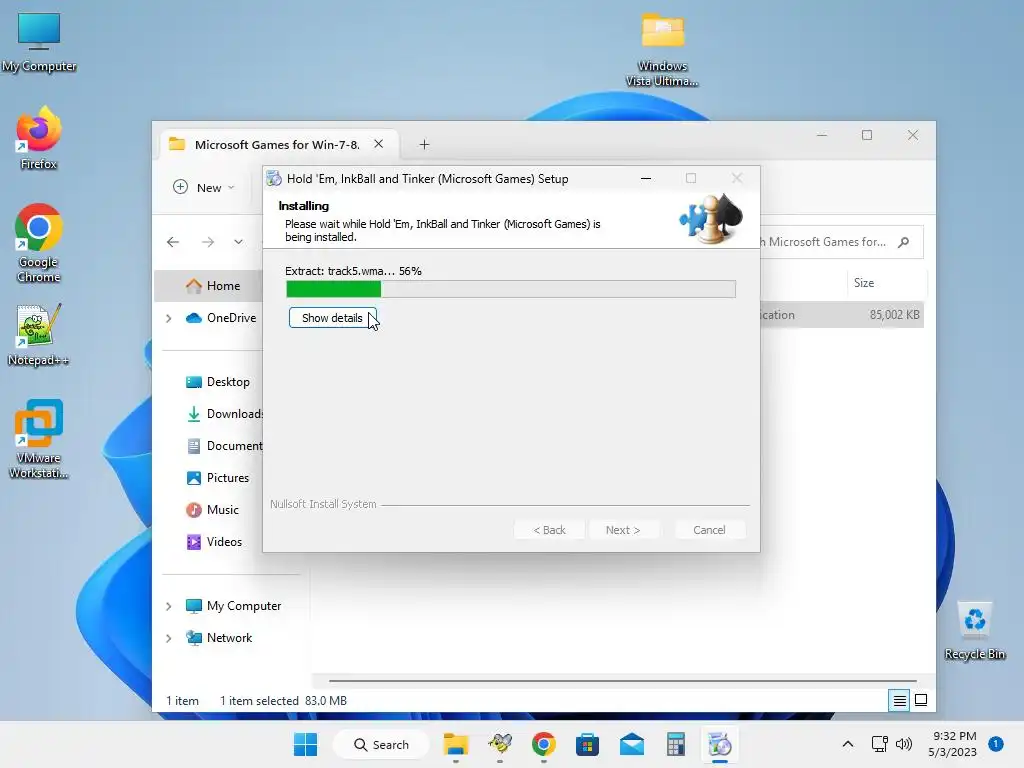Open File Explorer from the taskbar
The image size is (1024, 768).
[456, 744]
